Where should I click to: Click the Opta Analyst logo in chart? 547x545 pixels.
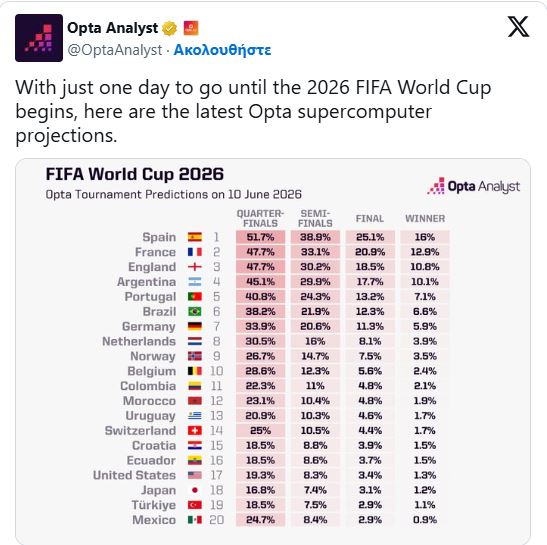(474, 186)
